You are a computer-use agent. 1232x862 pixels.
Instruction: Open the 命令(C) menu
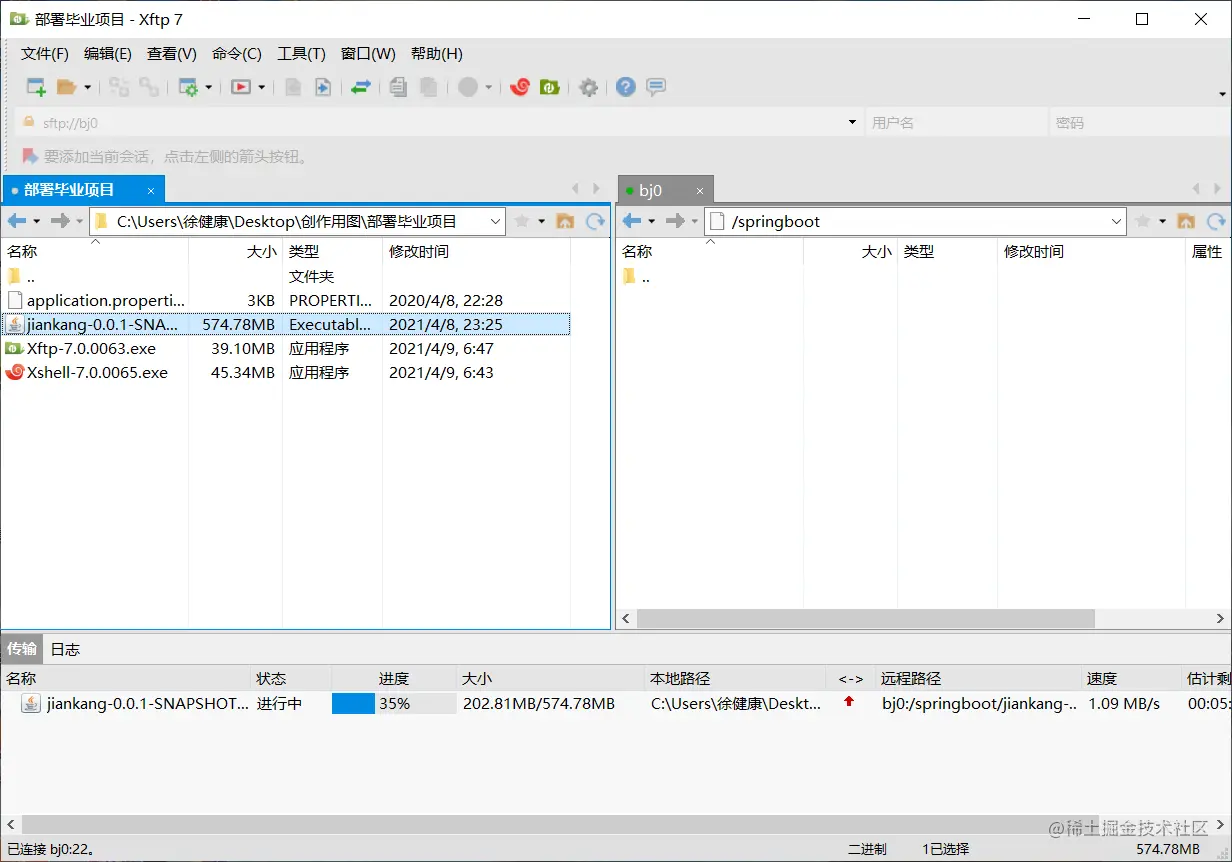pyautogui.click(x=237, y=54)
